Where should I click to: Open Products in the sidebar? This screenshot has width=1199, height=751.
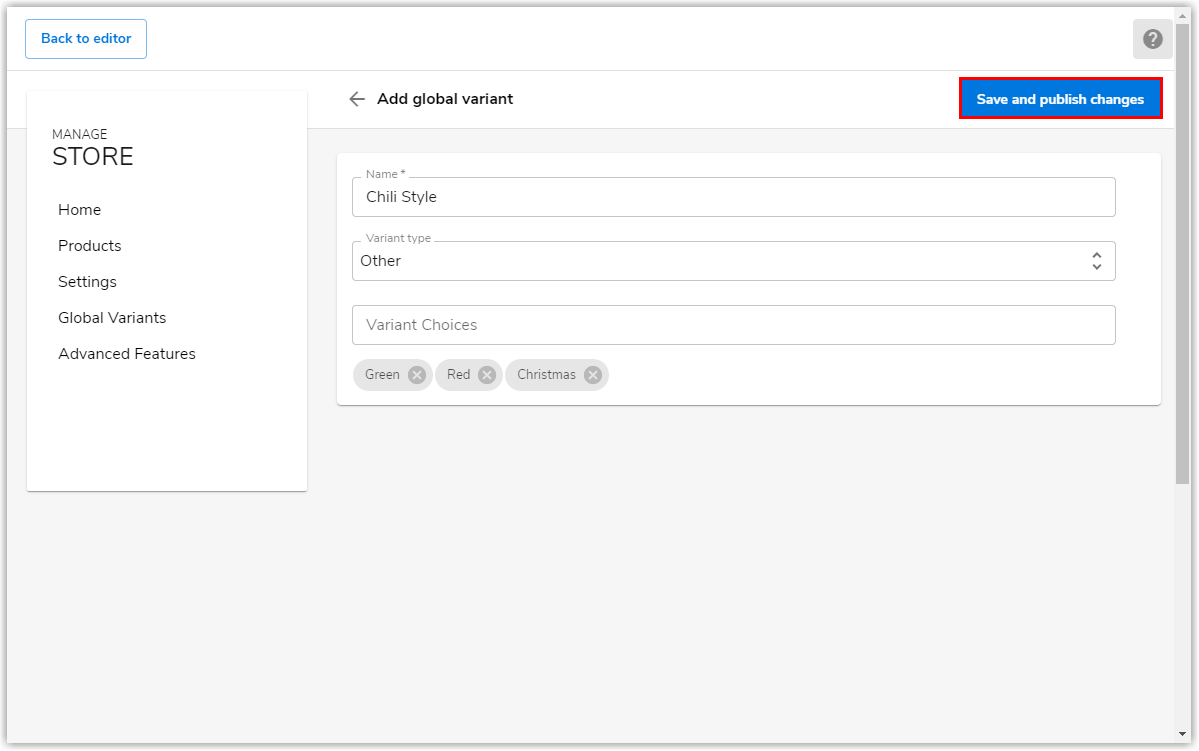[89, 245]
